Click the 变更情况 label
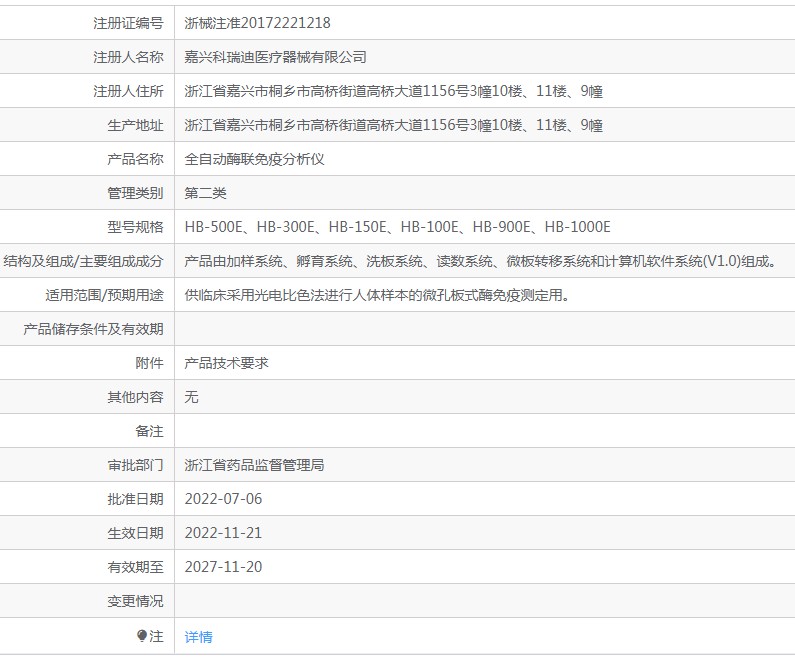This screenshot has height=664, width=795. pos(135,601)
